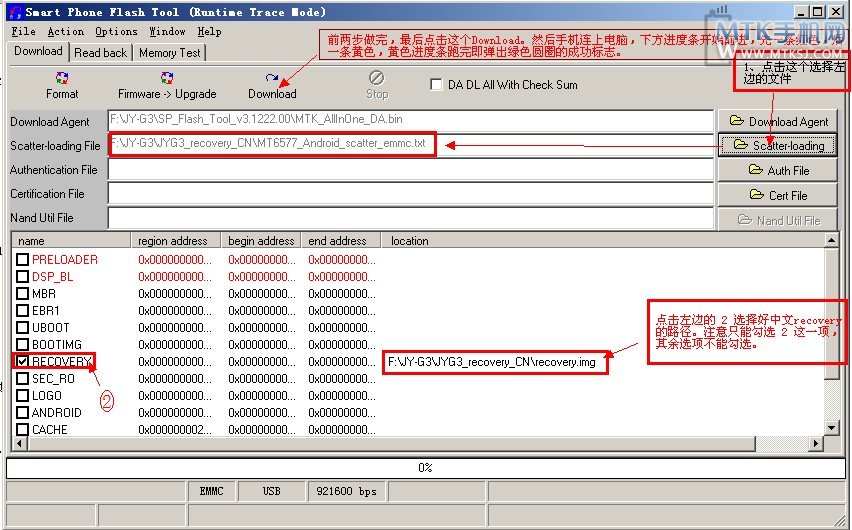Switch to the Download tab
852x530 pixels.
tap(38, 51)
